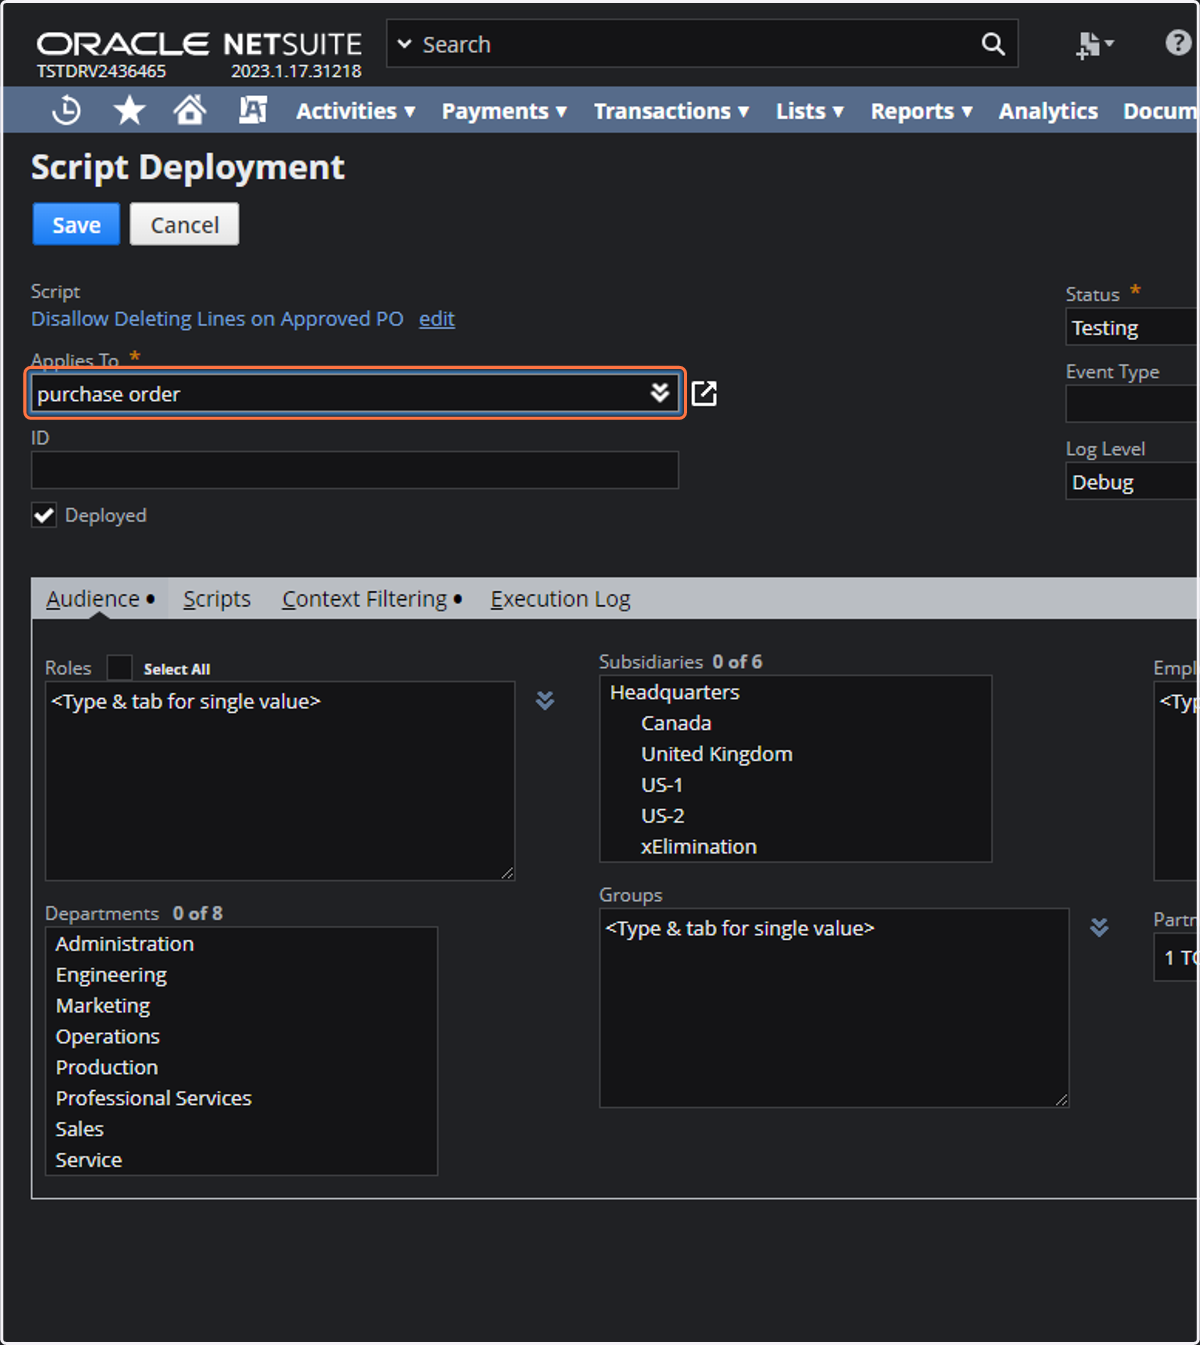Open the Recent Records clock icon
This screenshot has height=1345, width=1200.
(x=66, y=110)
